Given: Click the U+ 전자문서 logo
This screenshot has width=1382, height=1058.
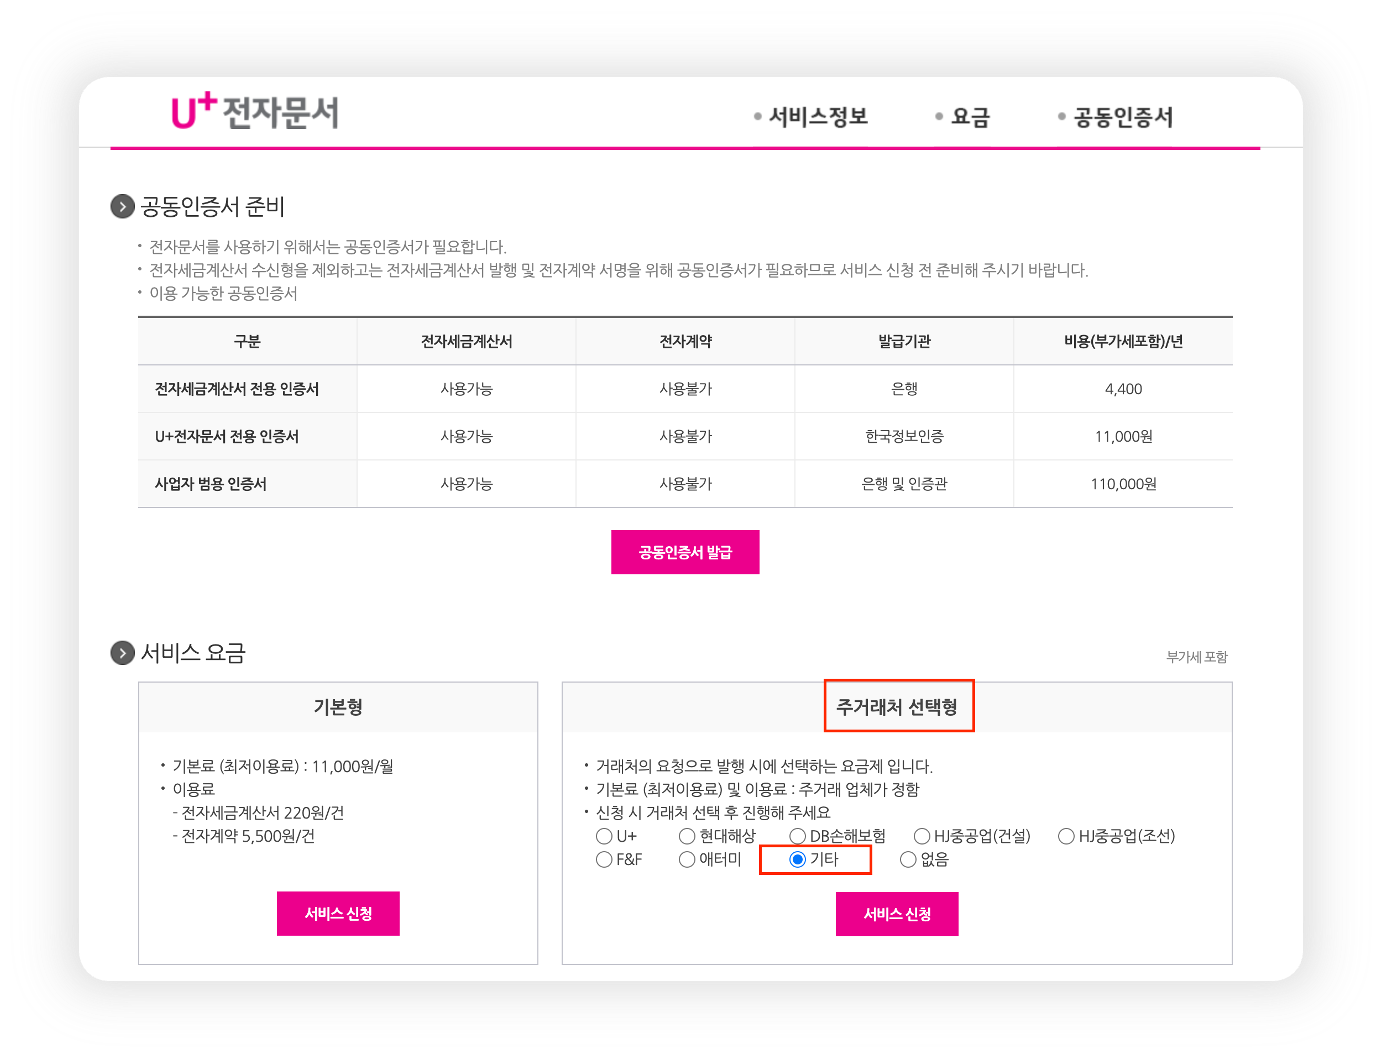Looking at the screenshot, I should point(255,112).
